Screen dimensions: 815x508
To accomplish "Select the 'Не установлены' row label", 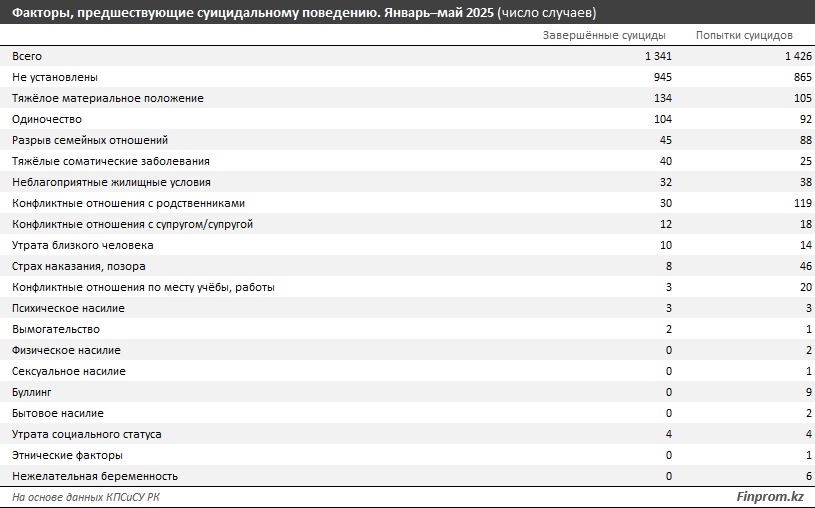I will point(55,77).
